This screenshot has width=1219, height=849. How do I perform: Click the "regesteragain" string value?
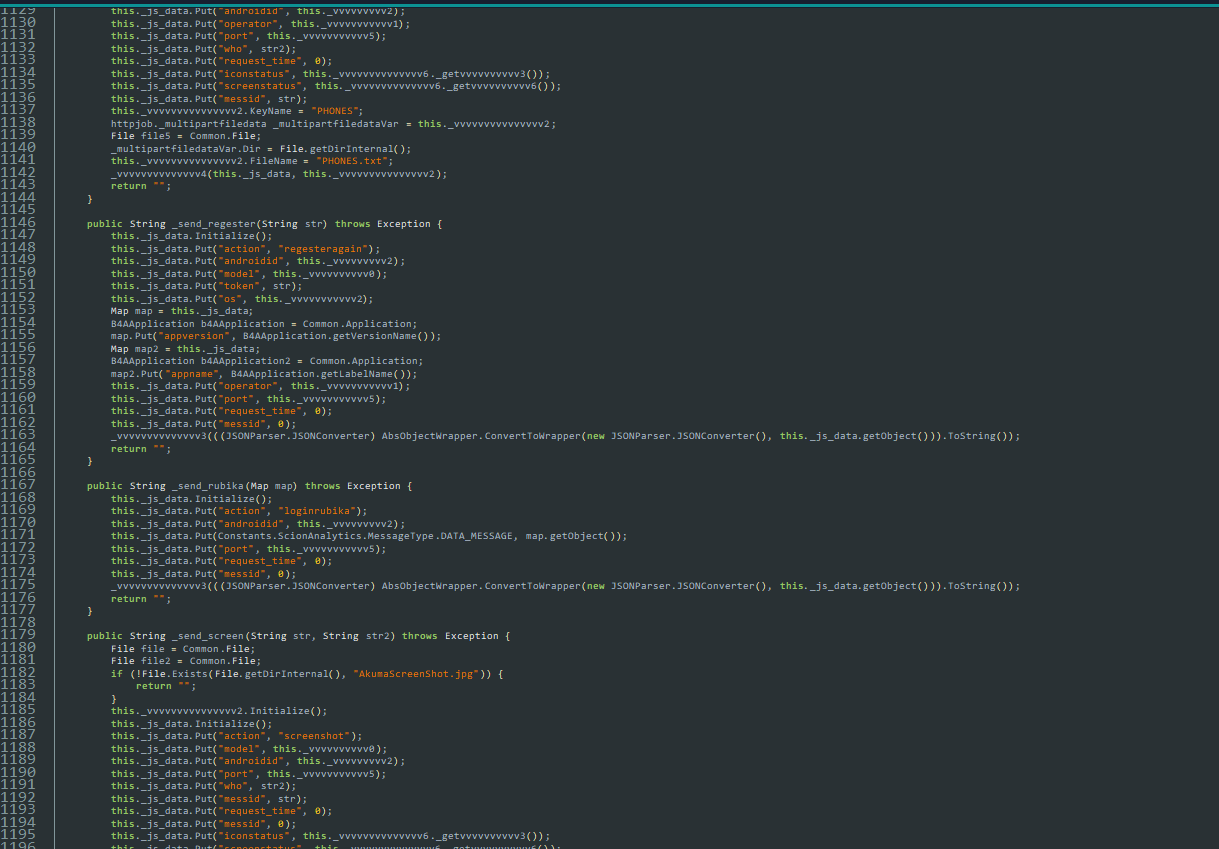tap(323, 249)
